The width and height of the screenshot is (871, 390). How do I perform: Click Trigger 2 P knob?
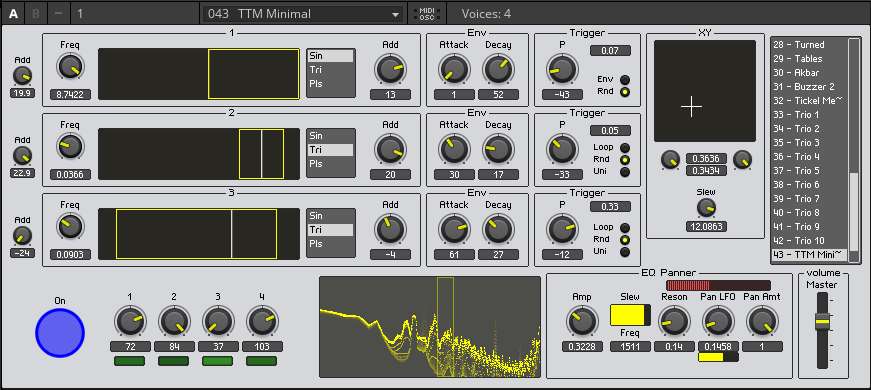point(562,150)
